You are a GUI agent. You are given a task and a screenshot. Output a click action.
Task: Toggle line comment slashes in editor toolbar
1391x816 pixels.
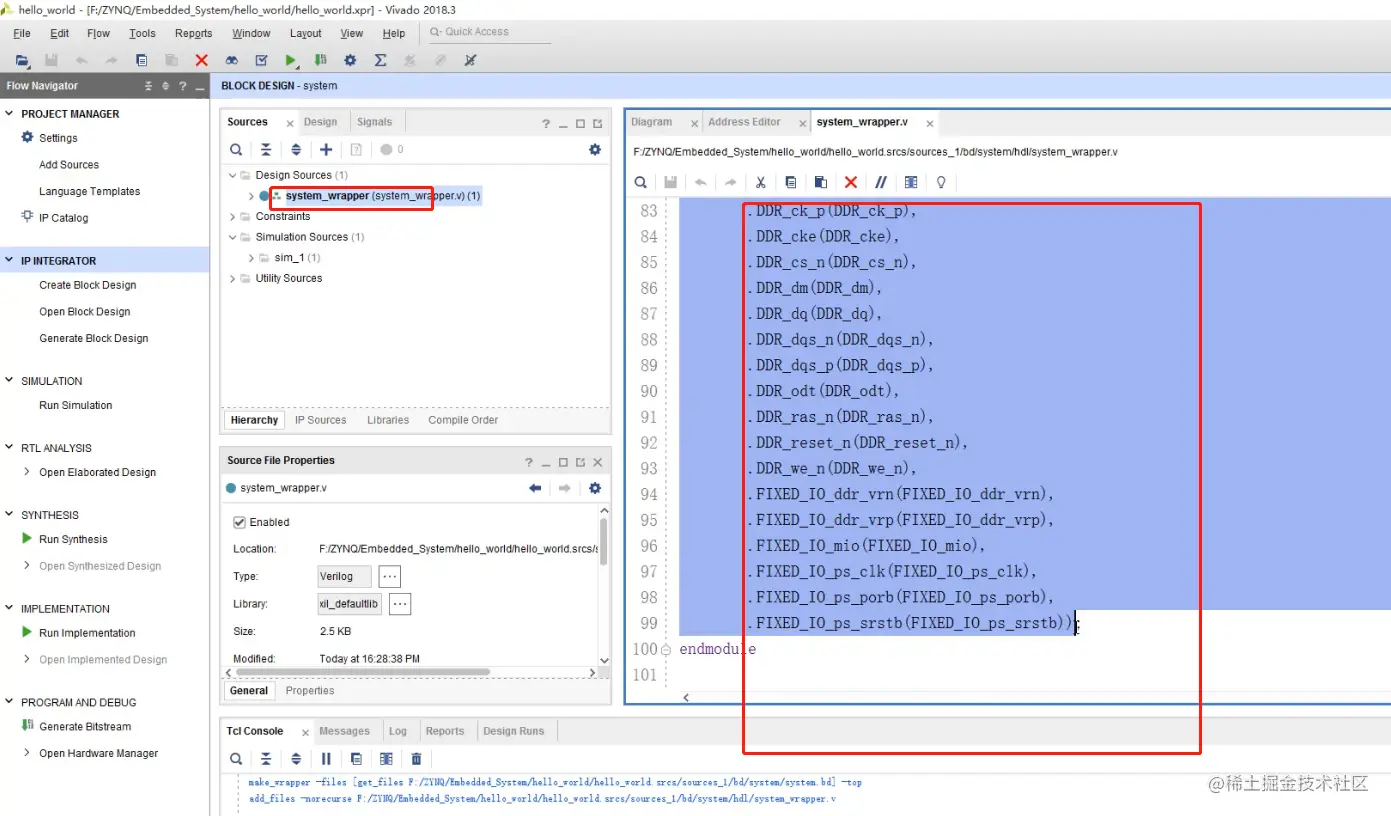(880, 182)
